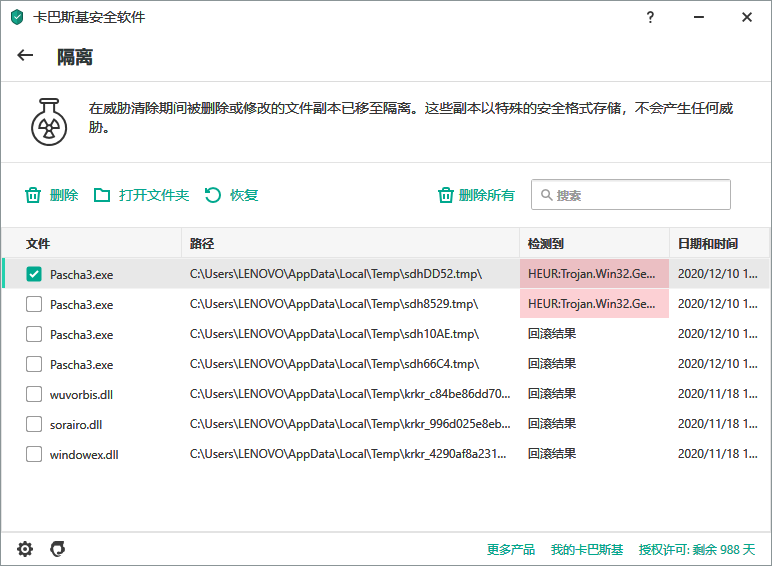Check Pascha3.exe in sdh66C4.tmp row
772x566 pixels.
point(34,364)
